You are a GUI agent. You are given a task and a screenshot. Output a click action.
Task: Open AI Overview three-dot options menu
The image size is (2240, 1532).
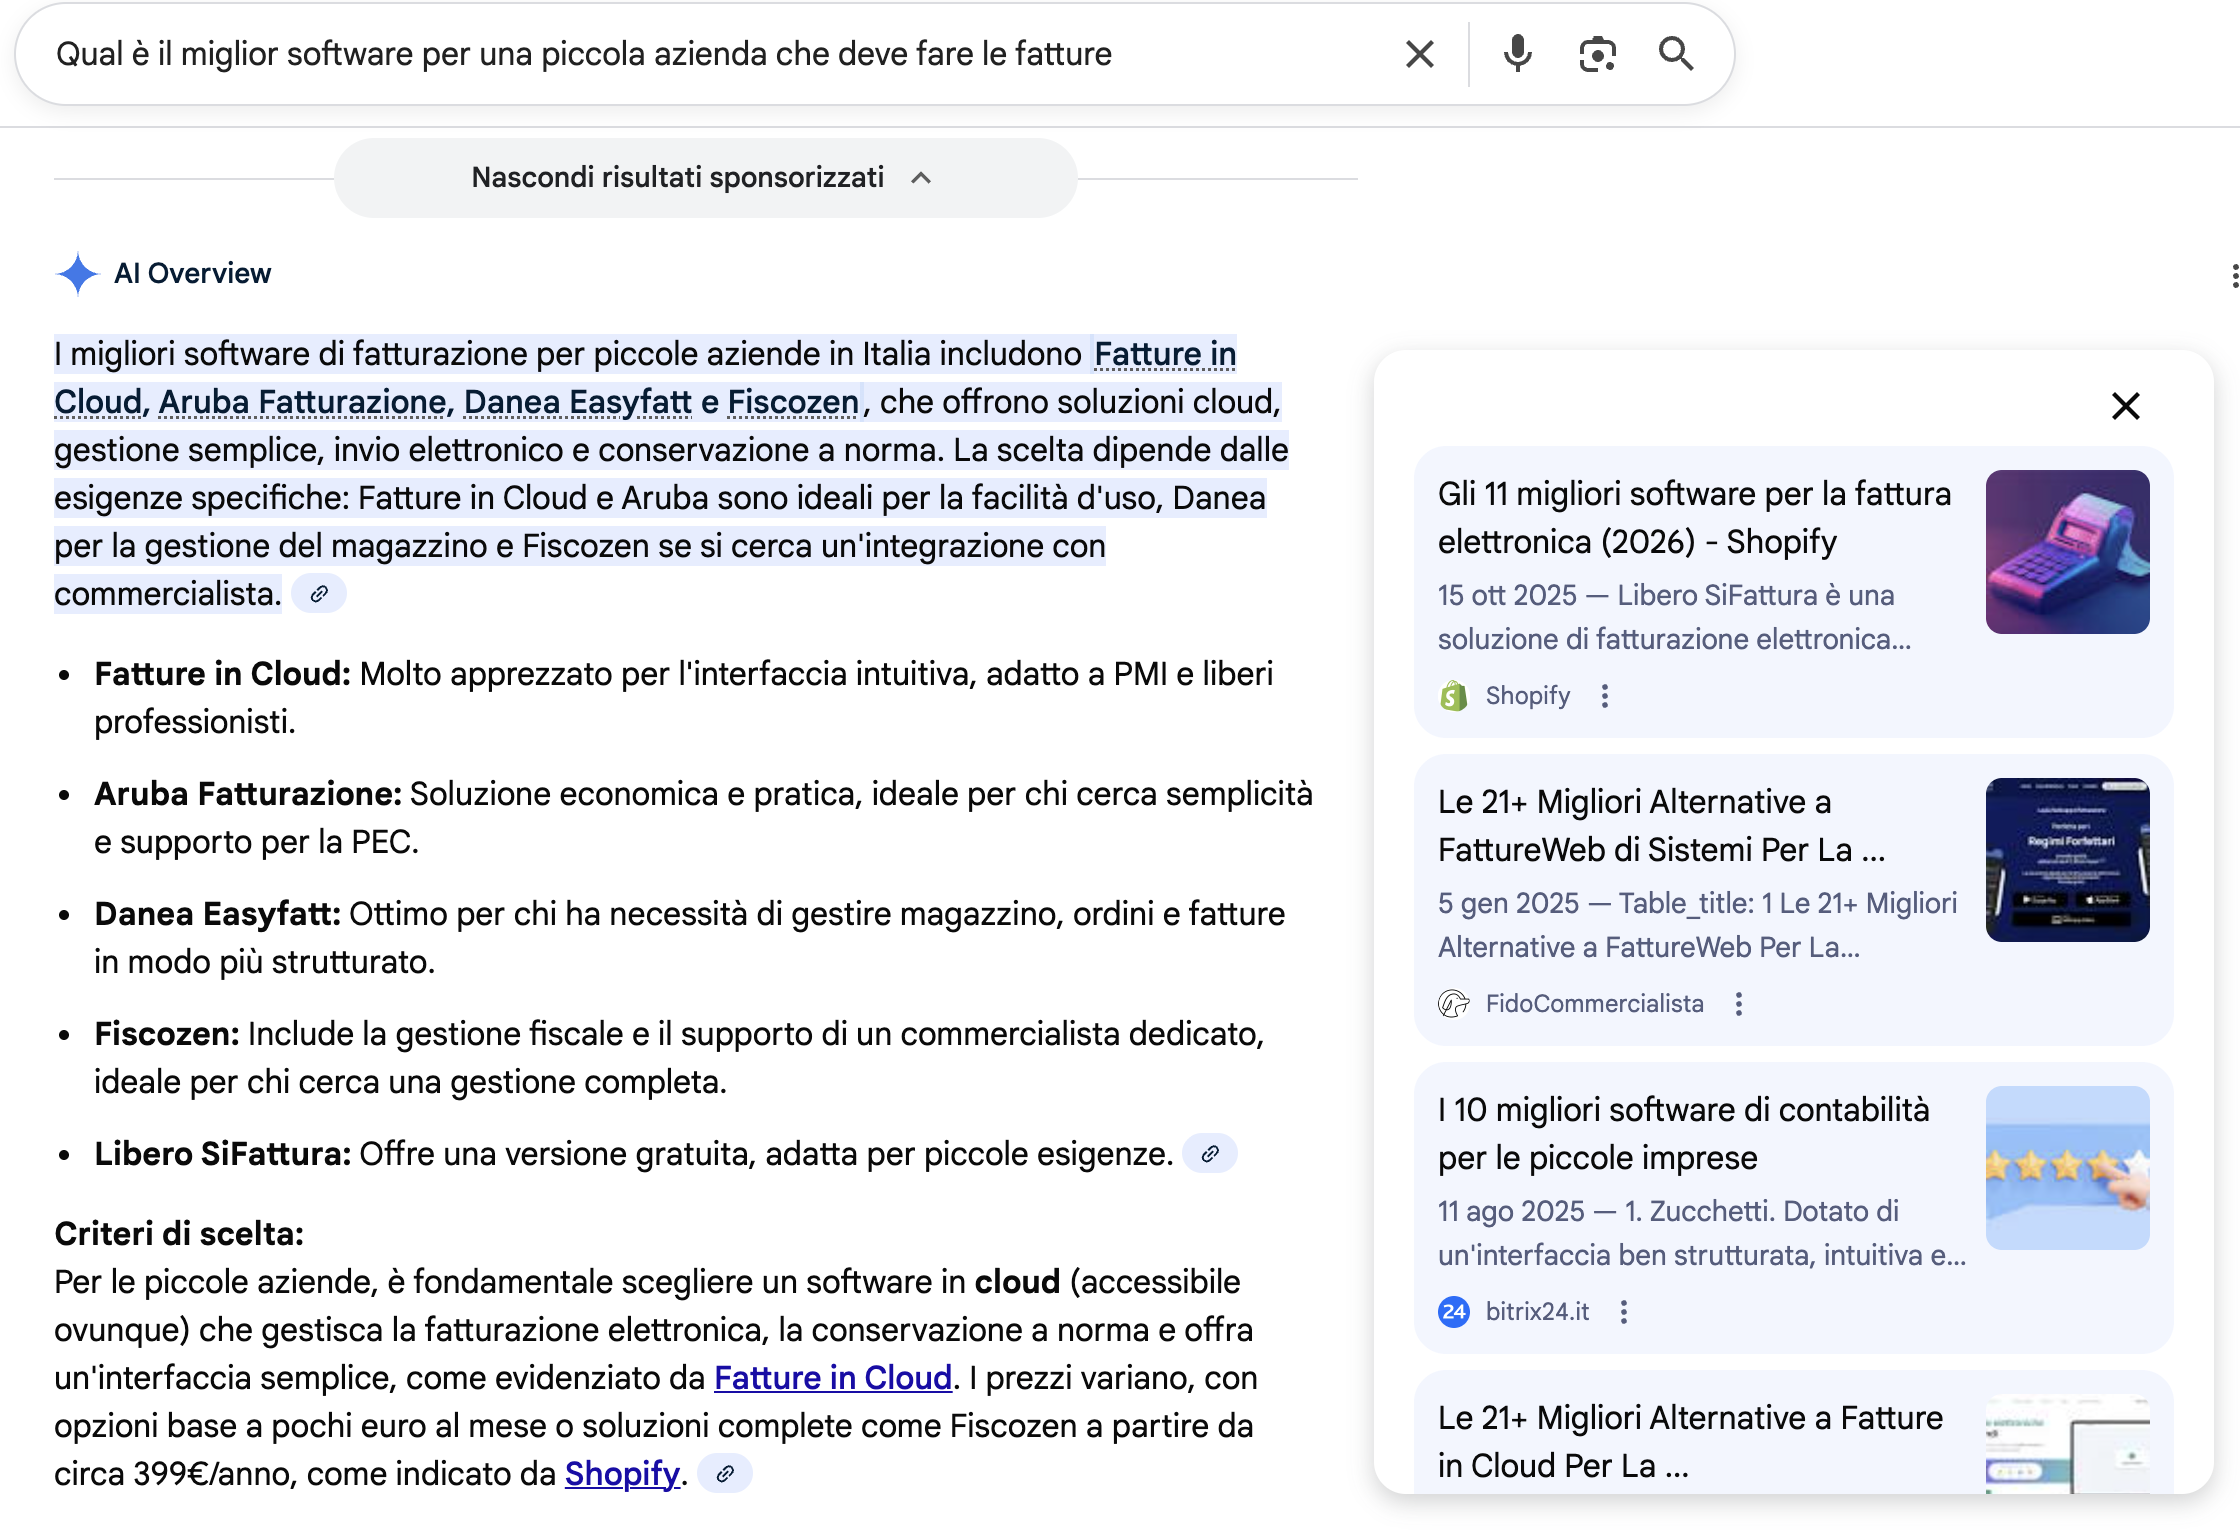2233,276
